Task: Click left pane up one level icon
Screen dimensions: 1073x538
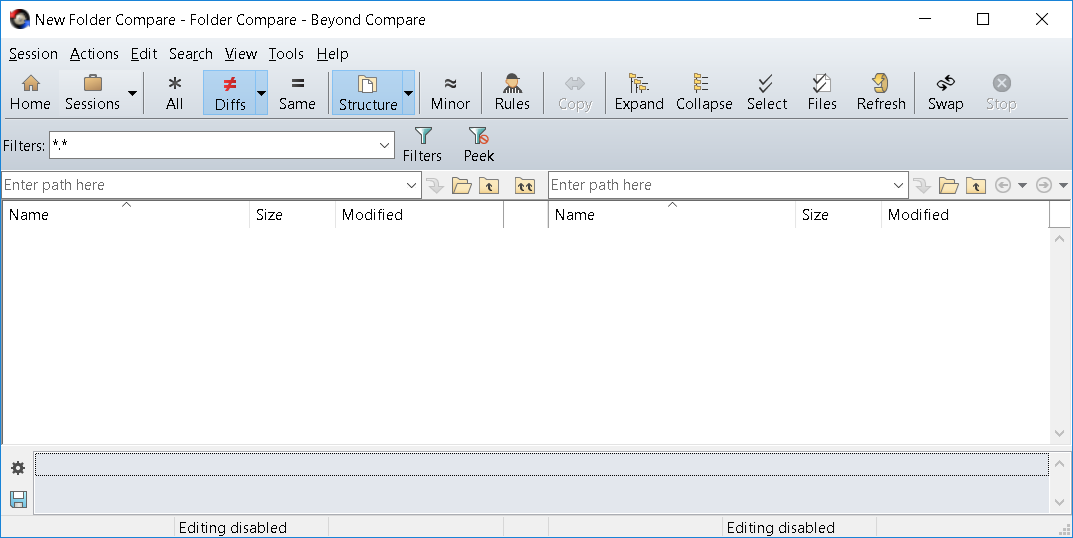Action: point(489,185)
